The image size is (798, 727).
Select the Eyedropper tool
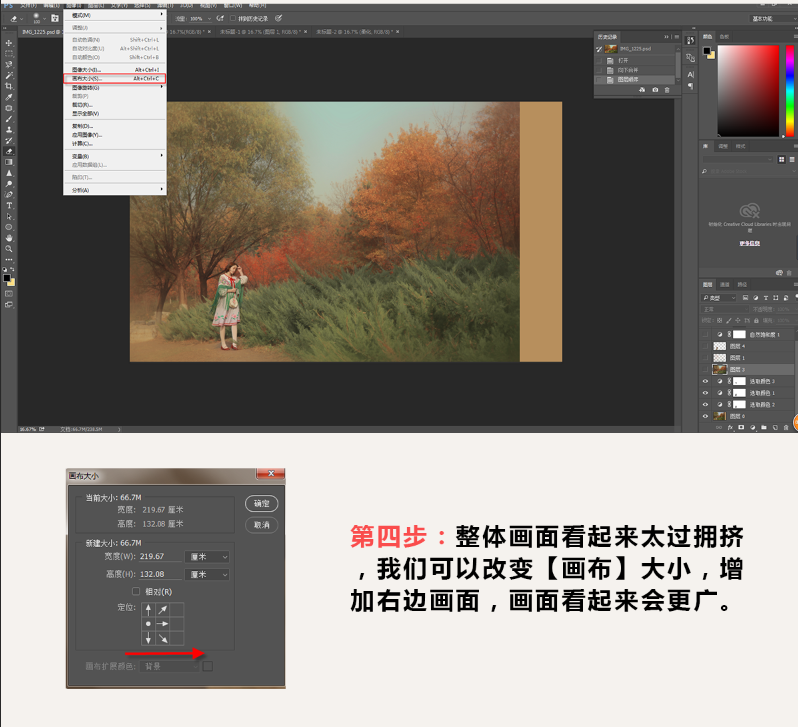(9, 97)
